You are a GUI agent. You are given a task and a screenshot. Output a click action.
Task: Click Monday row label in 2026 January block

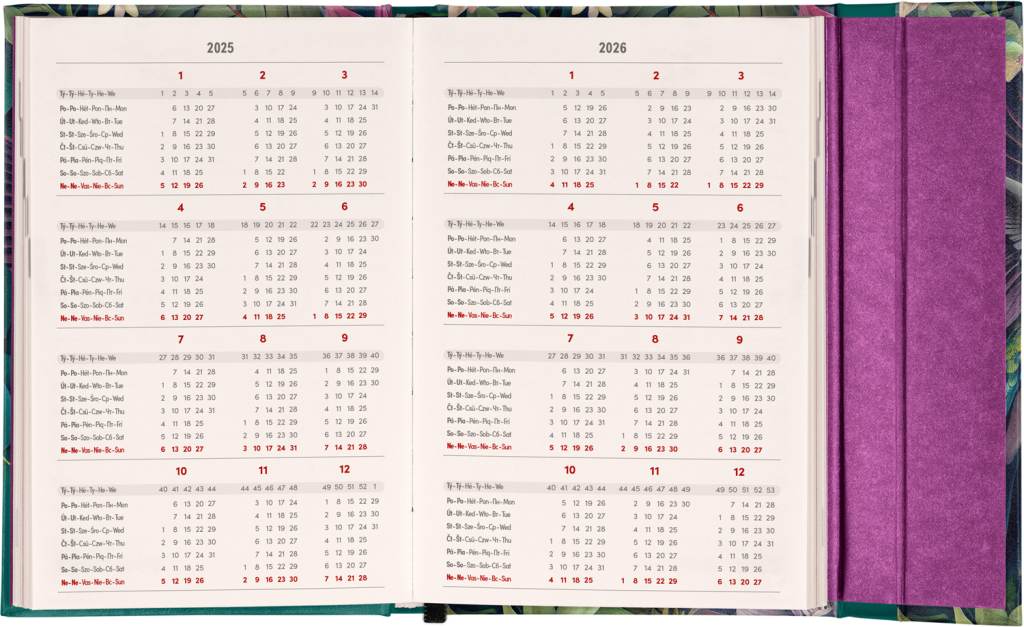pyautogui.click(x=482, y=108)
